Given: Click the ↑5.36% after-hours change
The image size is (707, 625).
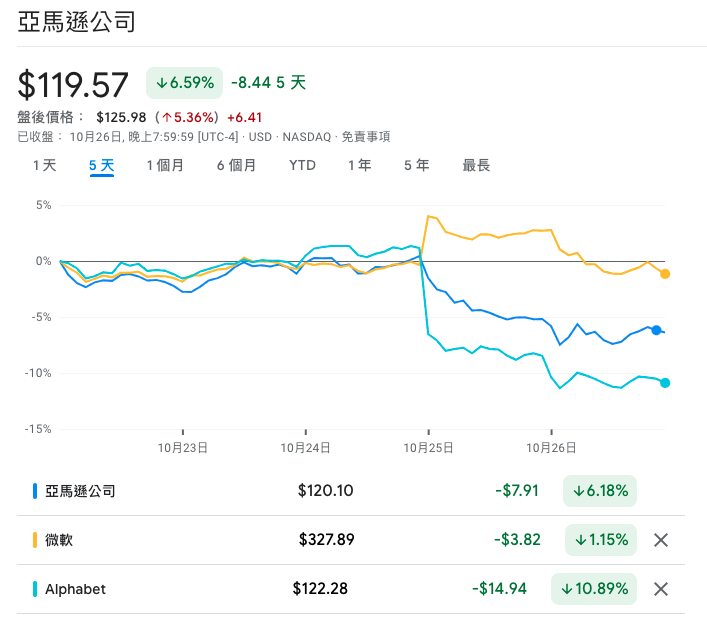Looking at the screenshot, I should (188, 118).
